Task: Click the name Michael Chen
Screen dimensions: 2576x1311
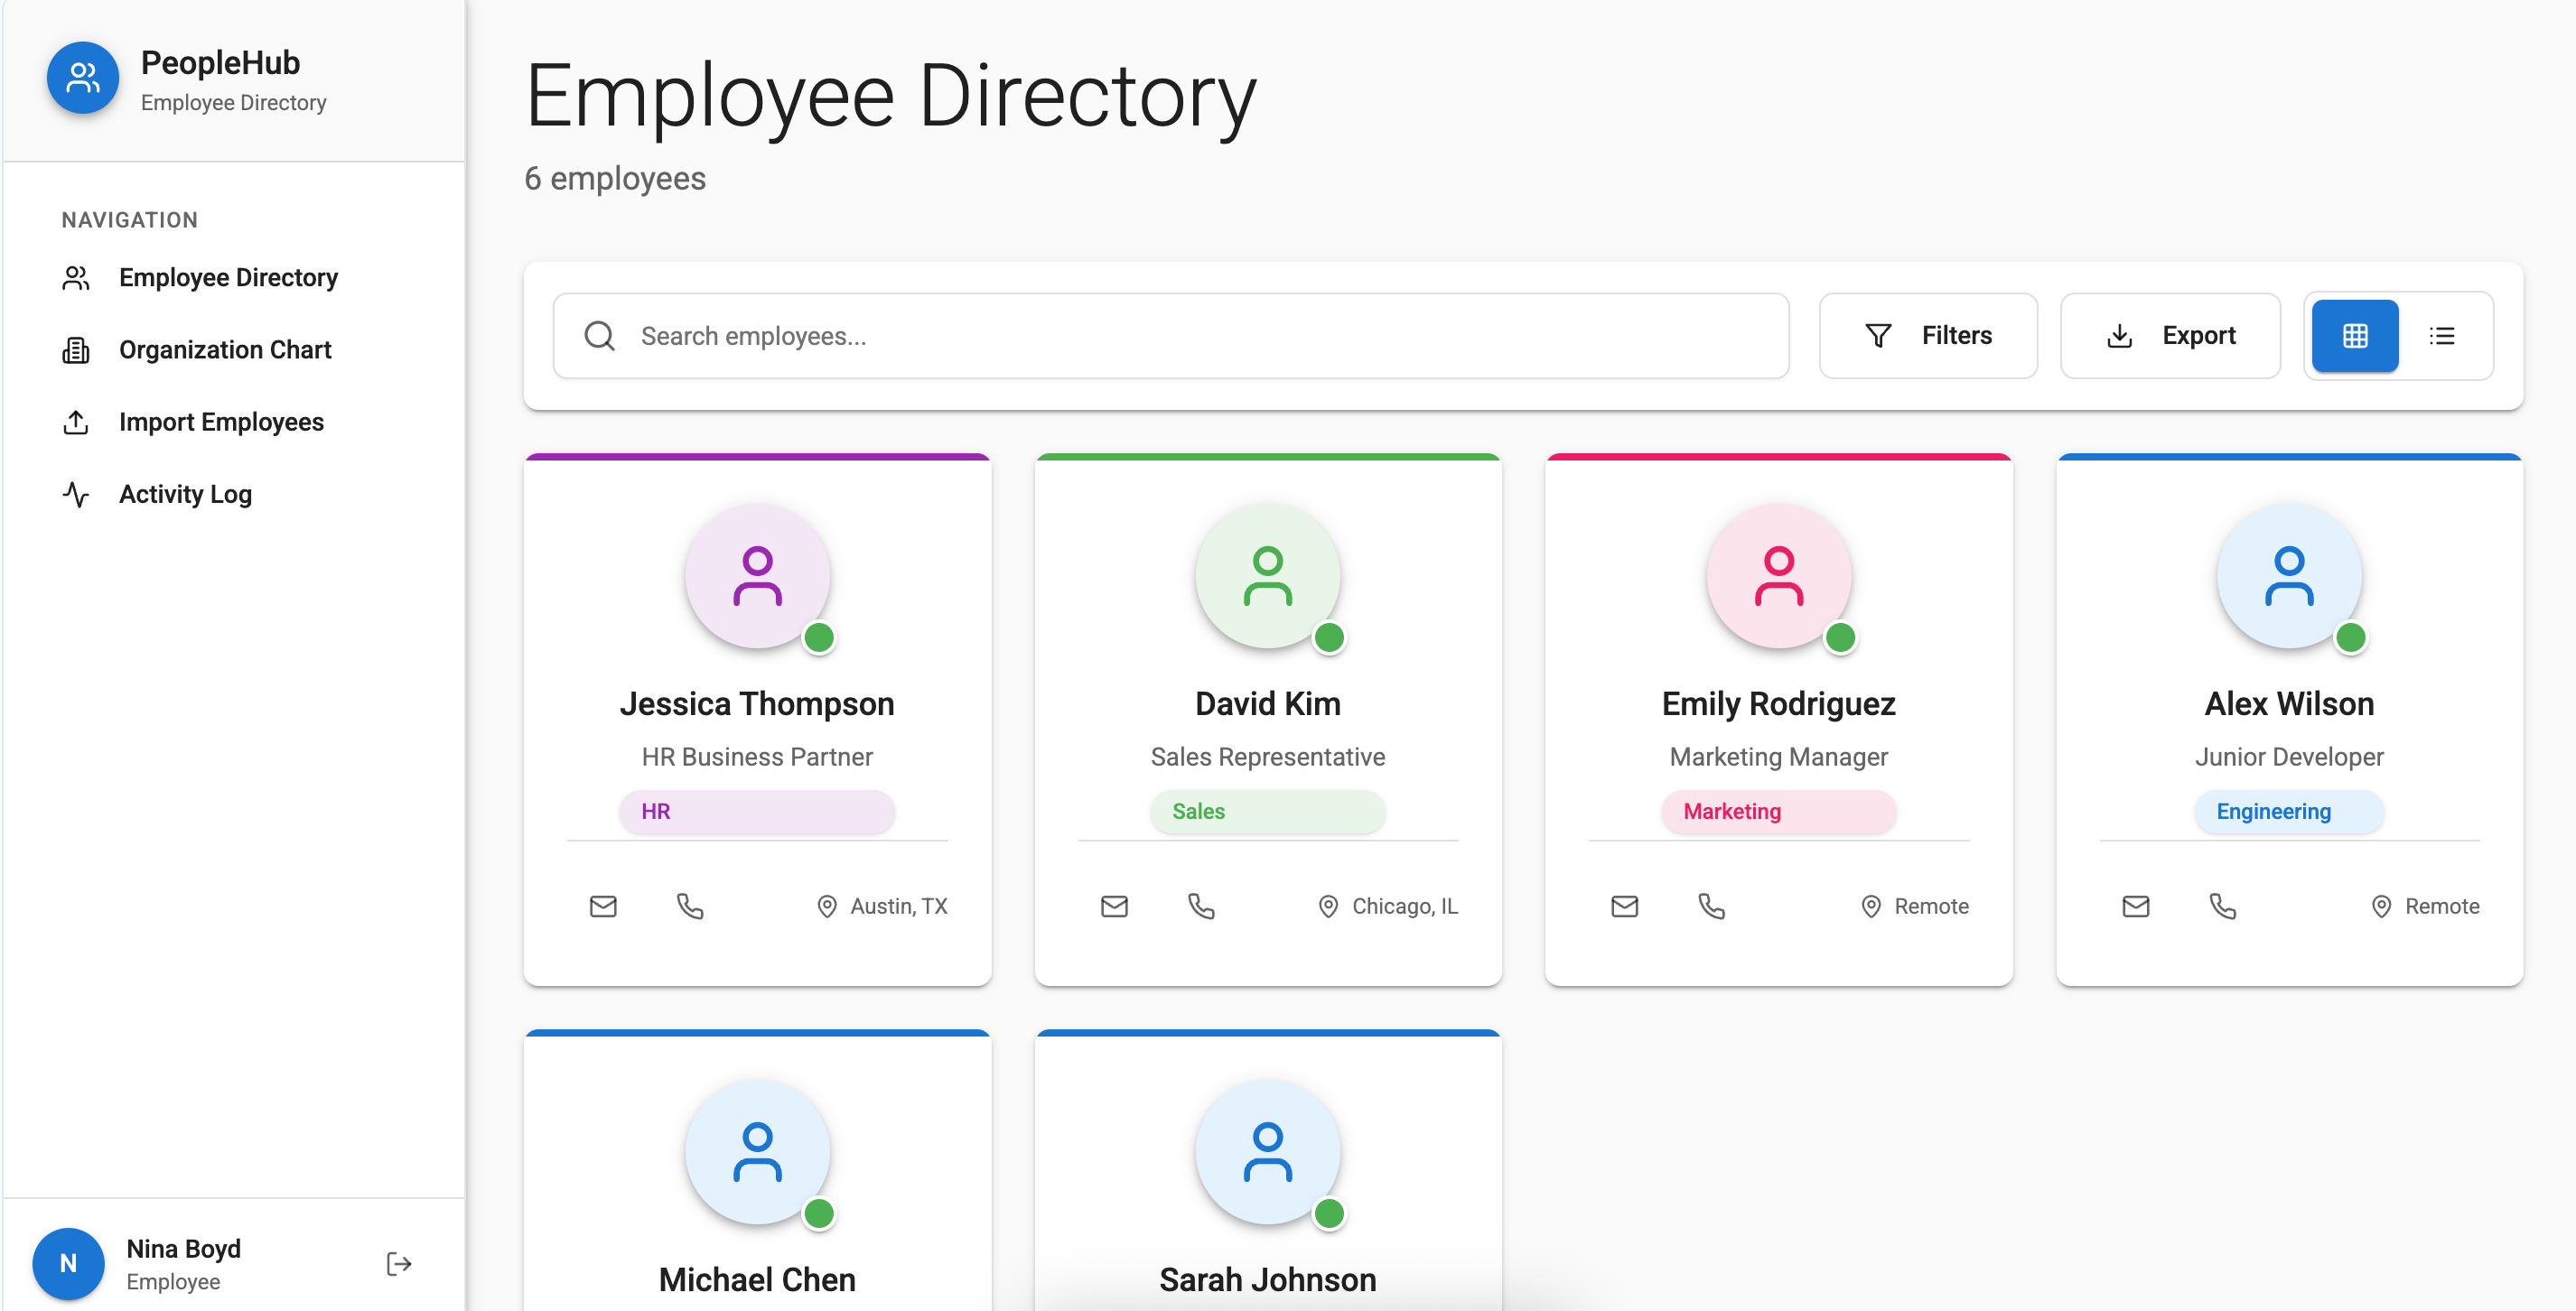Action: click(x=757, y=1279)
